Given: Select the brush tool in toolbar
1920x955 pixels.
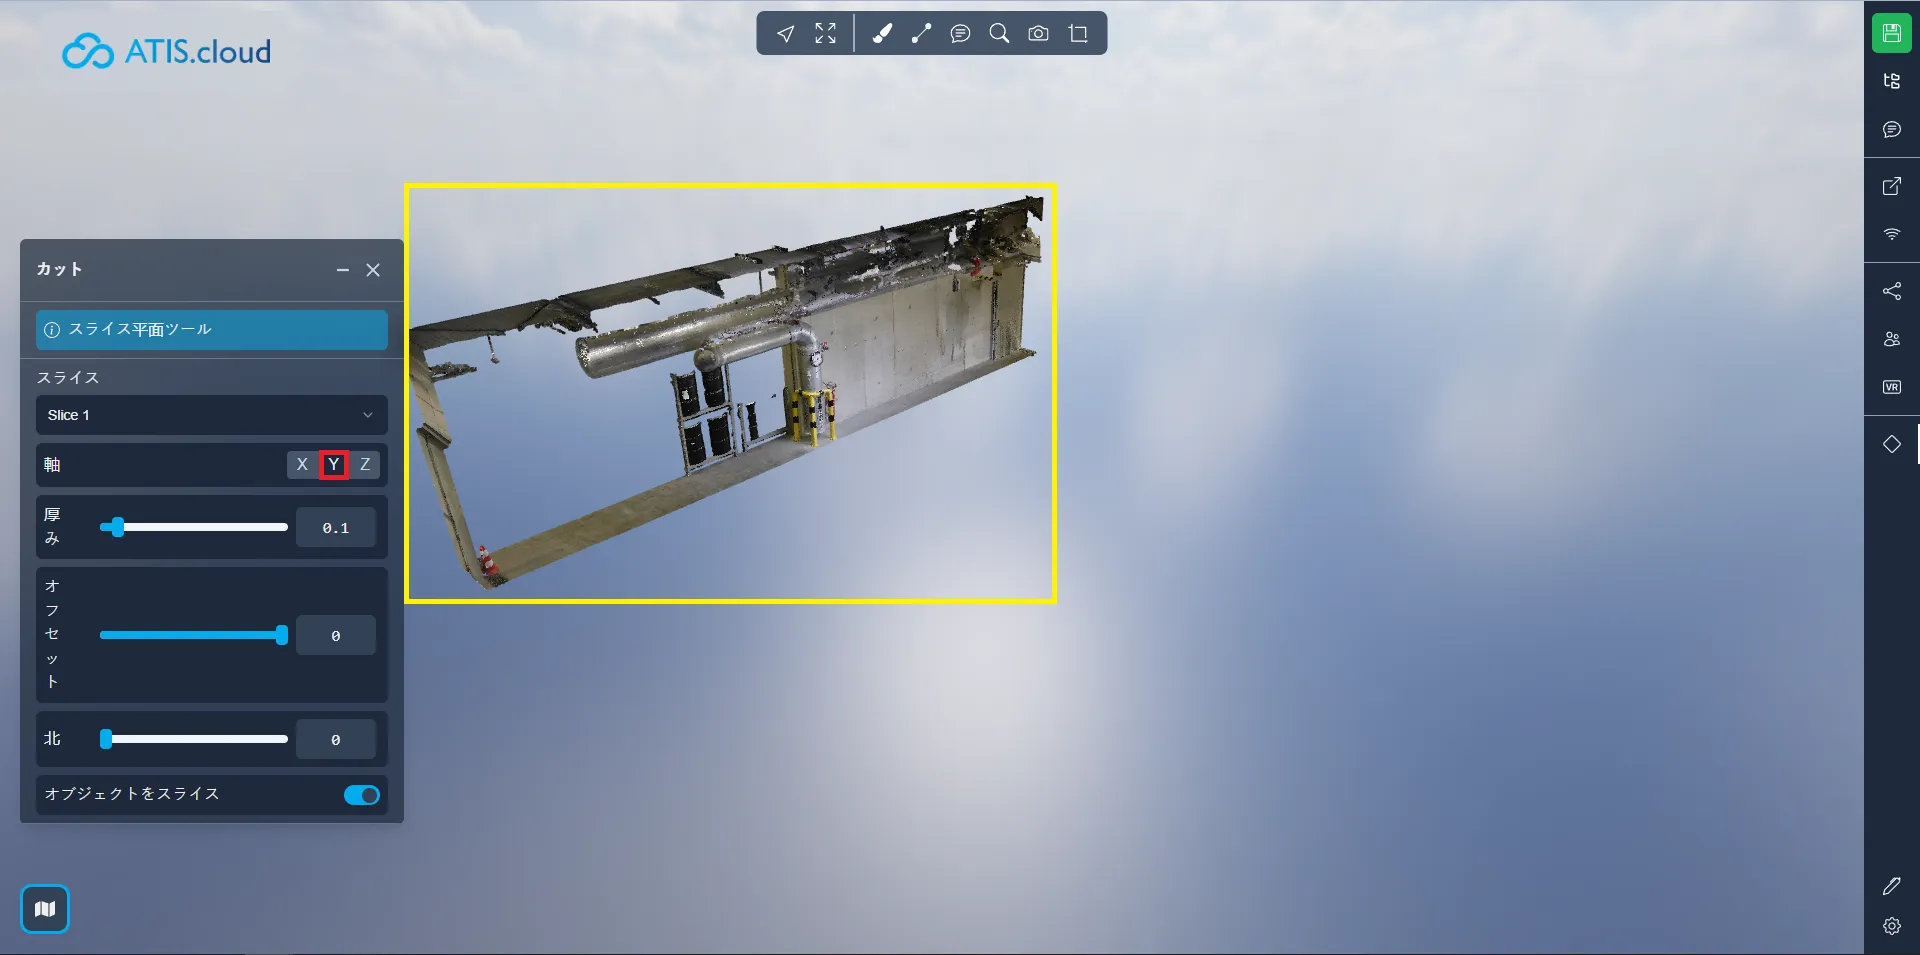Looking at the screenshot, I should pos(882,34).
